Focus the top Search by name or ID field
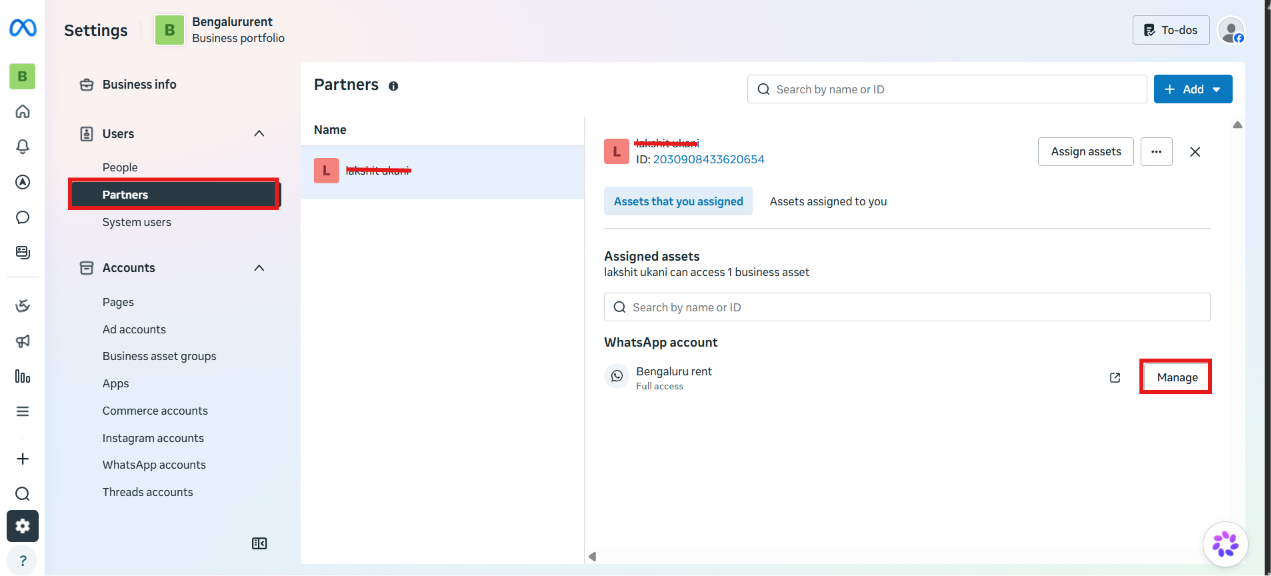This screenshot has height=576, width=1271. point(947,89)
